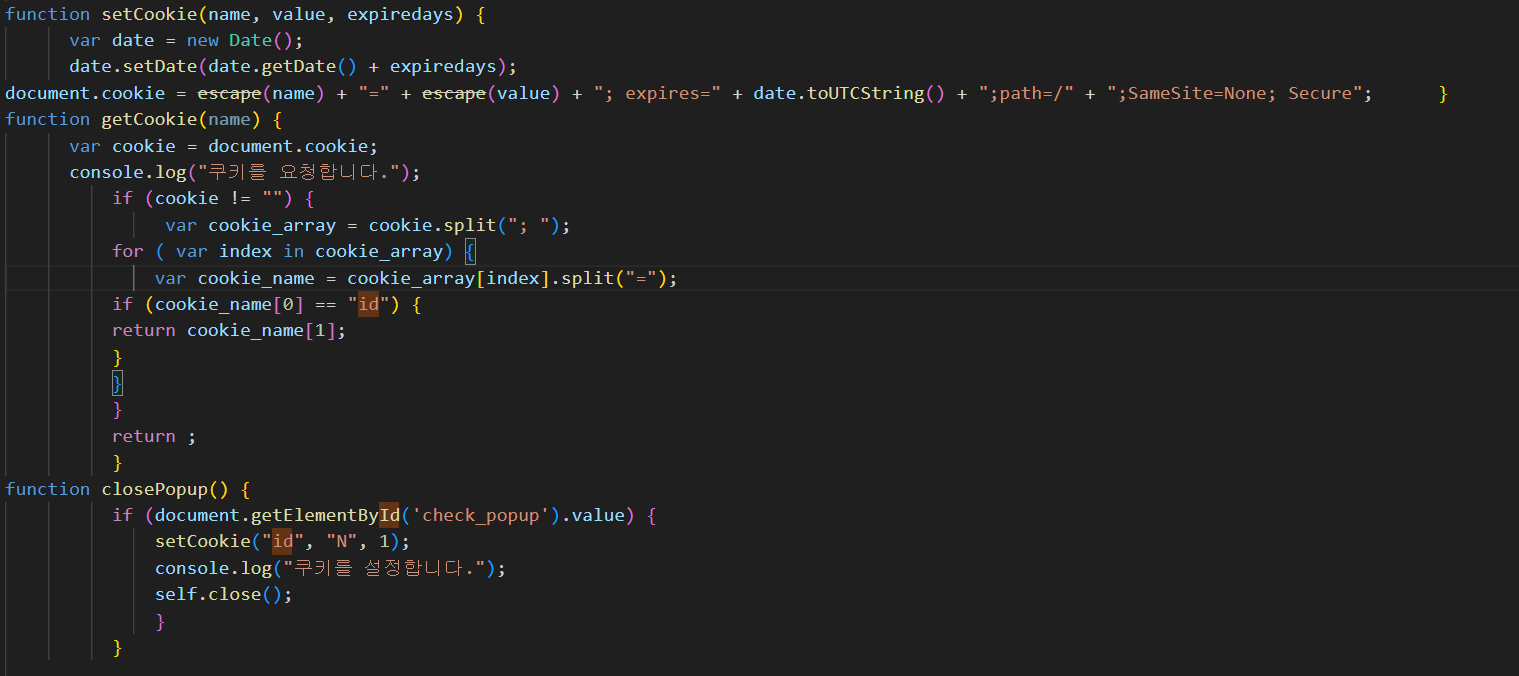The width and height of the screenshot is (1519, 676).
Task: Click the "쿠키를 요청합니다." log string
Action: [299, 172]
